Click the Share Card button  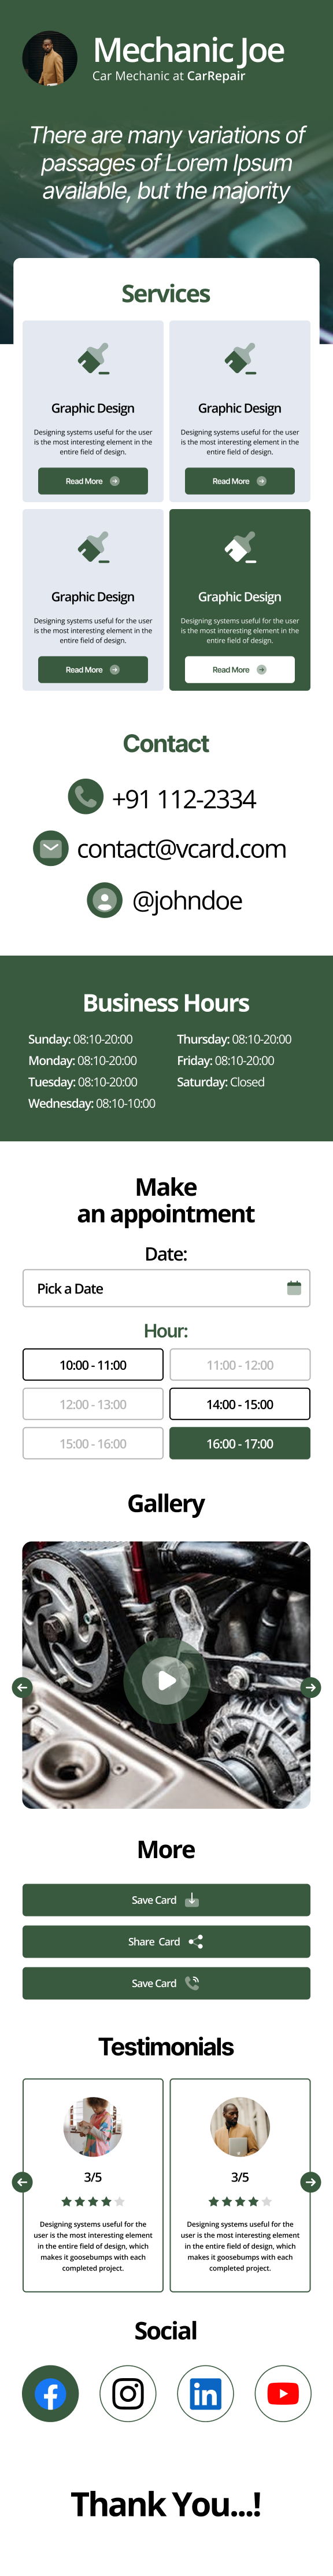pos(166,1941)
